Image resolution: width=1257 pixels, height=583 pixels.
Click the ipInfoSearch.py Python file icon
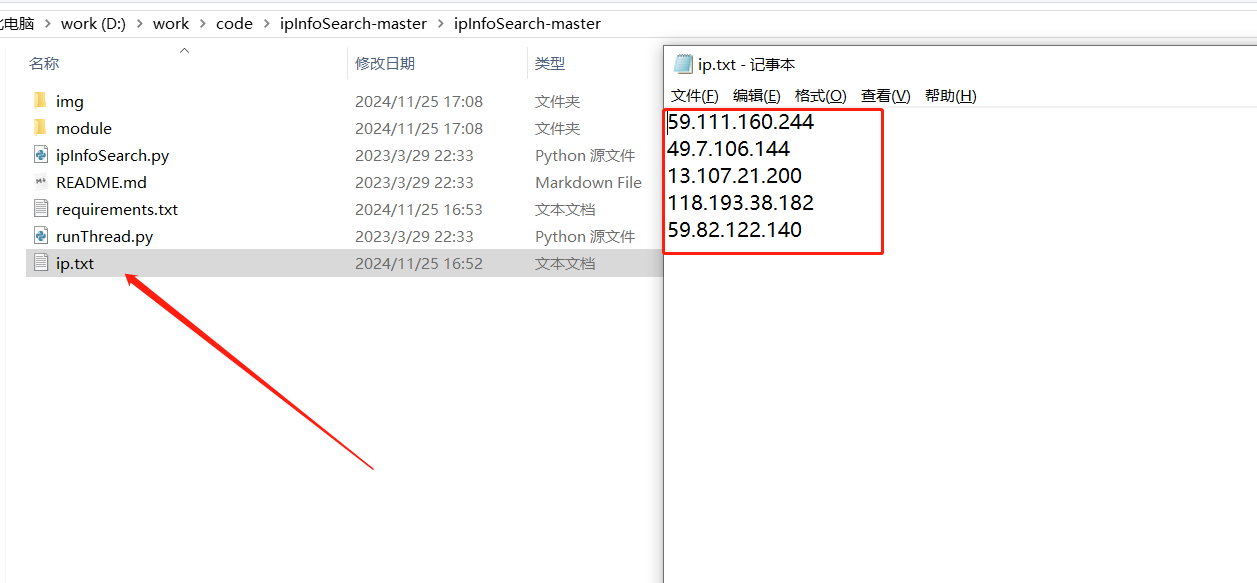click(x=40, y=155)
